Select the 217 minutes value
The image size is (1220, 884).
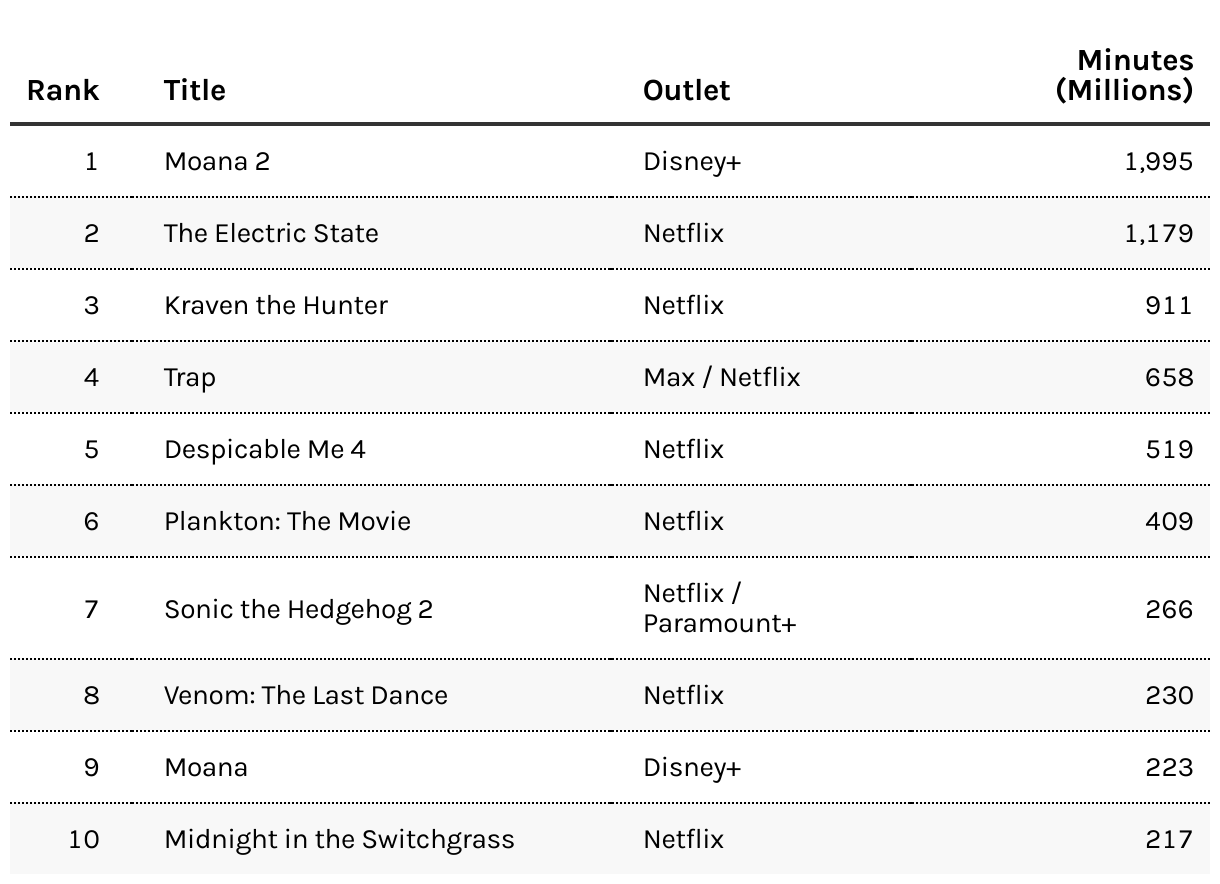click(1169, 839)
